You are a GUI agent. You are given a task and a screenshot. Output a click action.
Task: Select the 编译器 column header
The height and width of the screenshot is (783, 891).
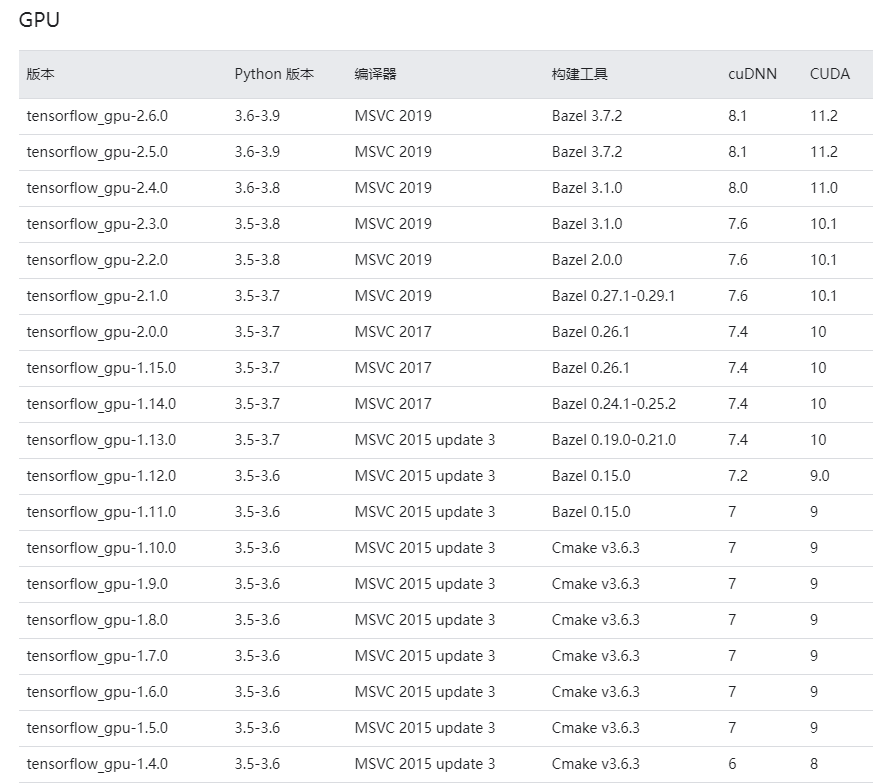pyautogui.click(x=375, y=74)
